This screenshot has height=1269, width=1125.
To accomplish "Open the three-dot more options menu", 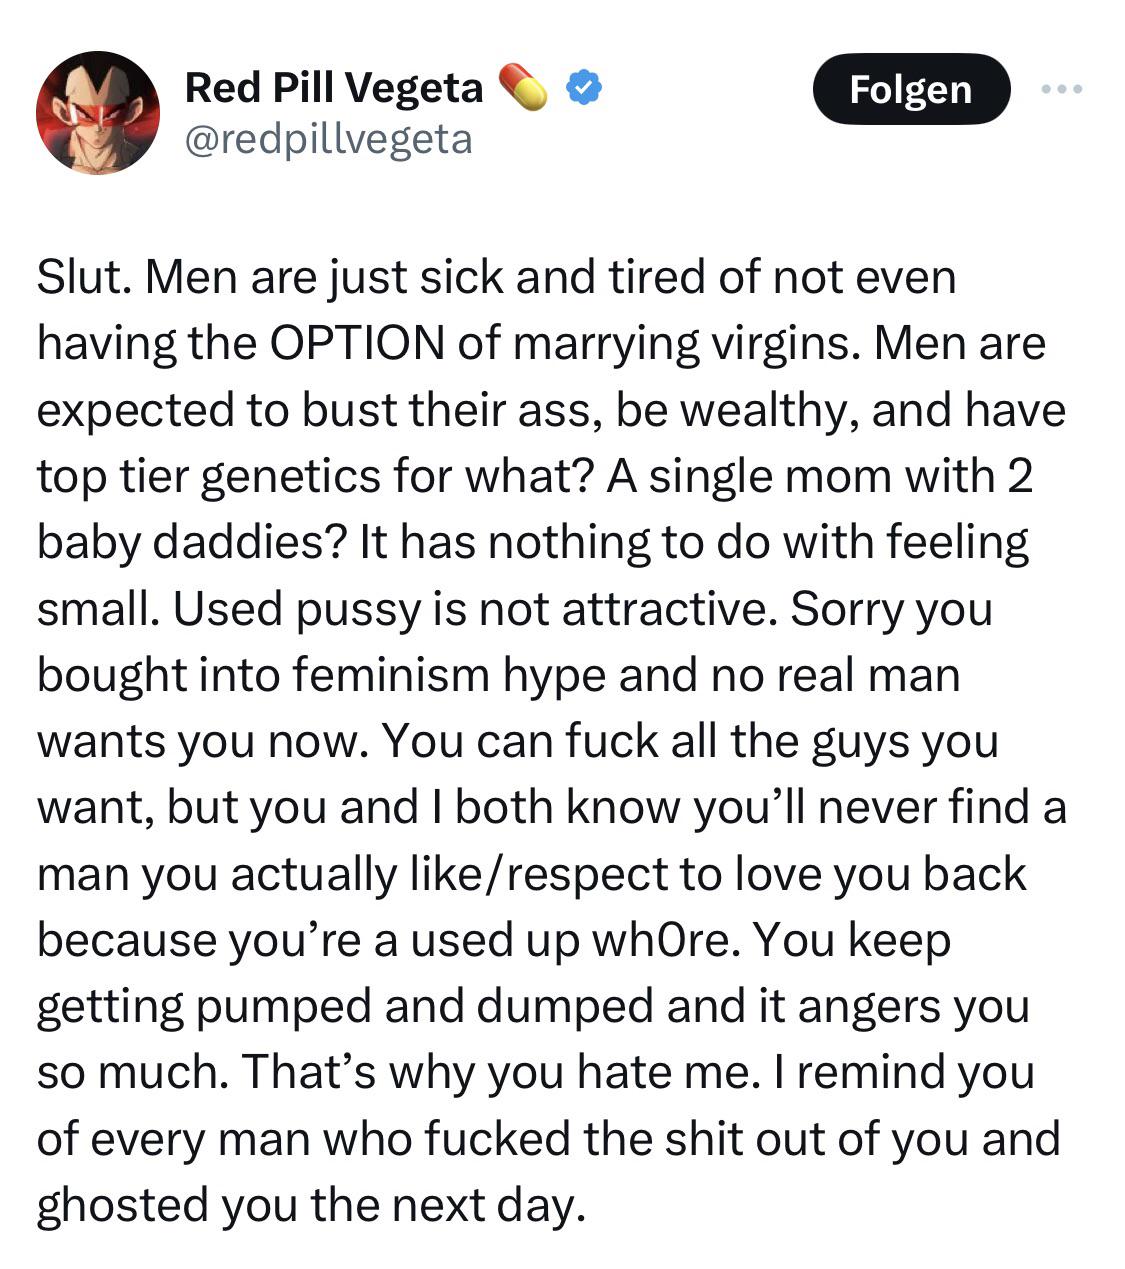I will click(x=1061, y=90).
